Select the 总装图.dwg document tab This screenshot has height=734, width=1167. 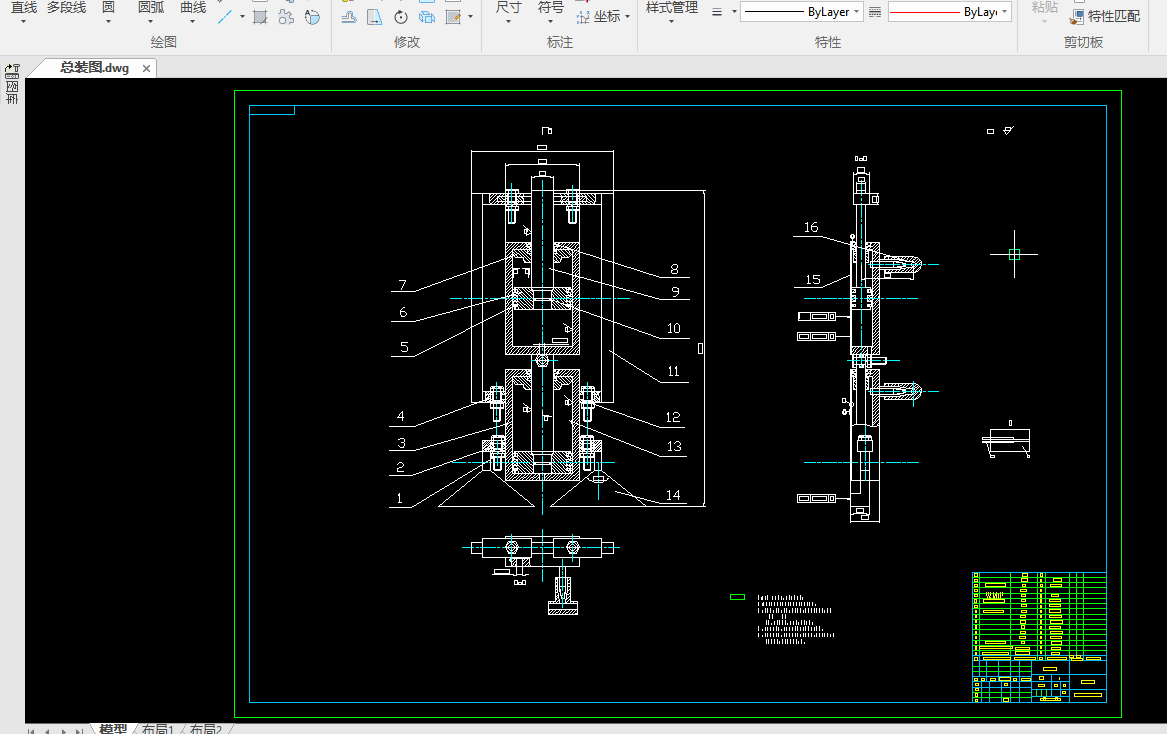tap(94, 68)
